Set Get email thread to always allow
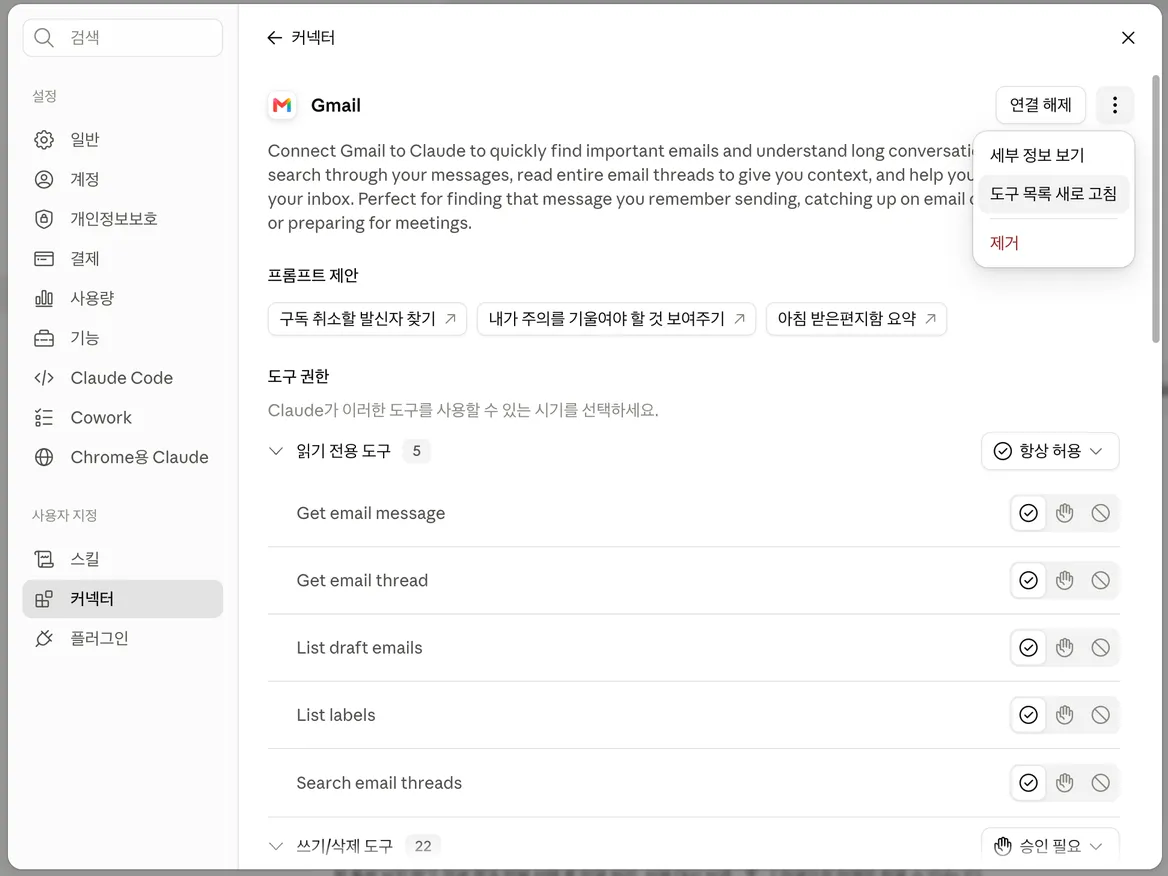This screenshot has height=876, width=1168. pyautogui.click(x=1028, y=580)
